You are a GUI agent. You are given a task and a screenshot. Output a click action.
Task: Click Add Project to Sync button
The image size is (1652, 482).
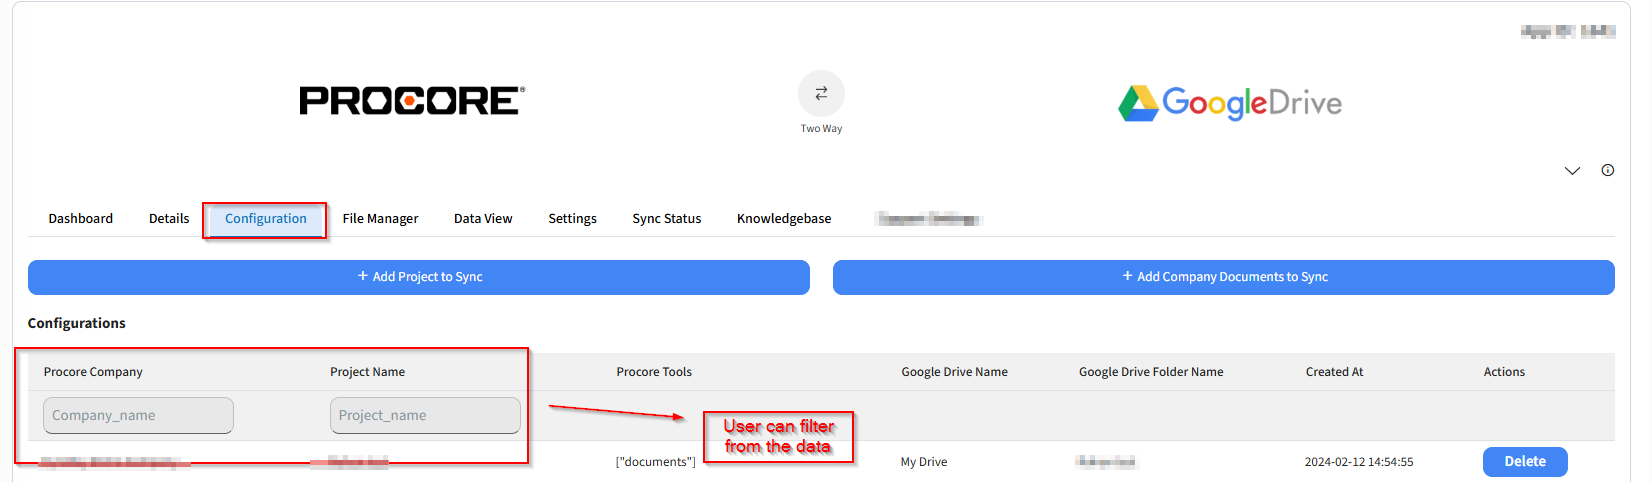419,277
